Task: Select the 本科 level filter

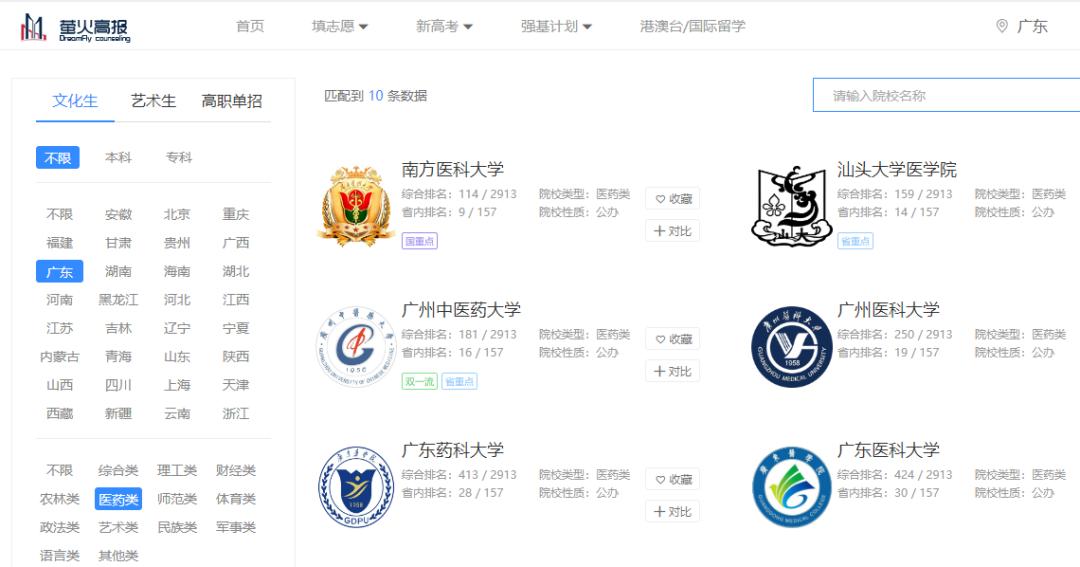Action: click(118, 158)
